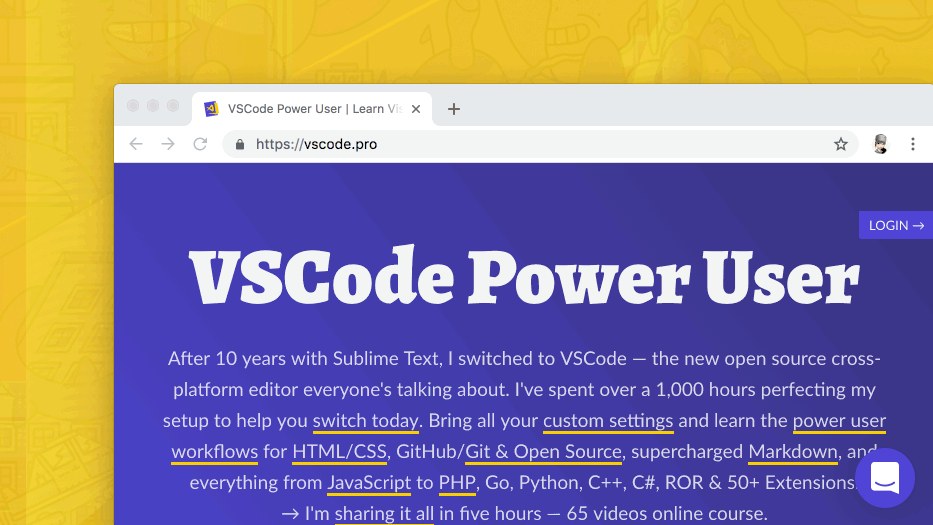The width and height of the screenshot is (933, 525).
Task: Follow the "JavaScript" link
Action: (369, 483)
